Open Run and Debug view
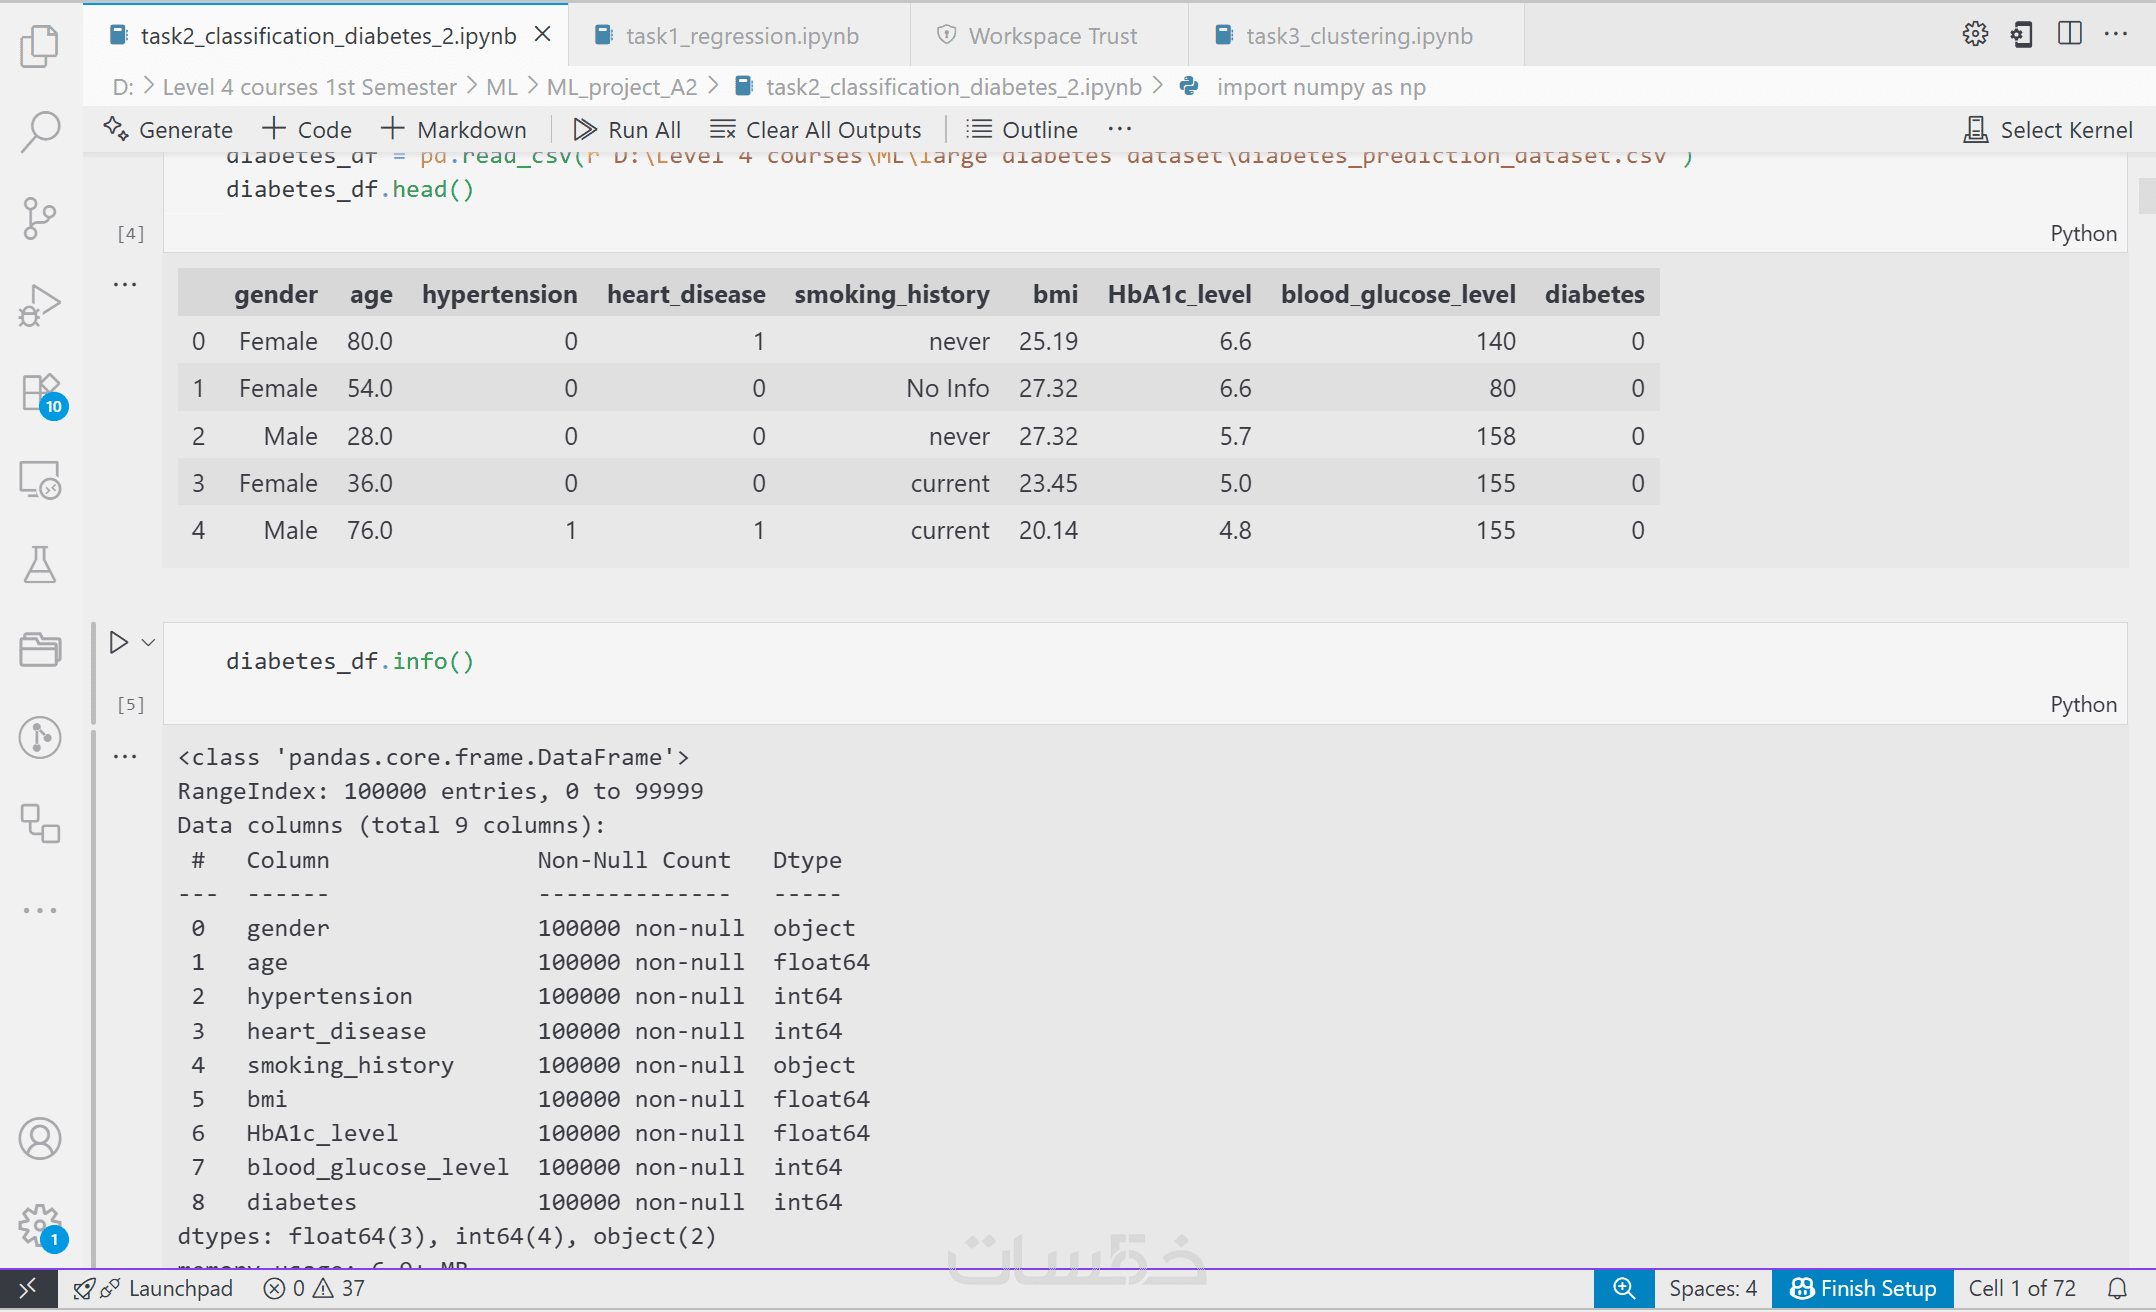2156x1312 pixels. coord(40,306)
